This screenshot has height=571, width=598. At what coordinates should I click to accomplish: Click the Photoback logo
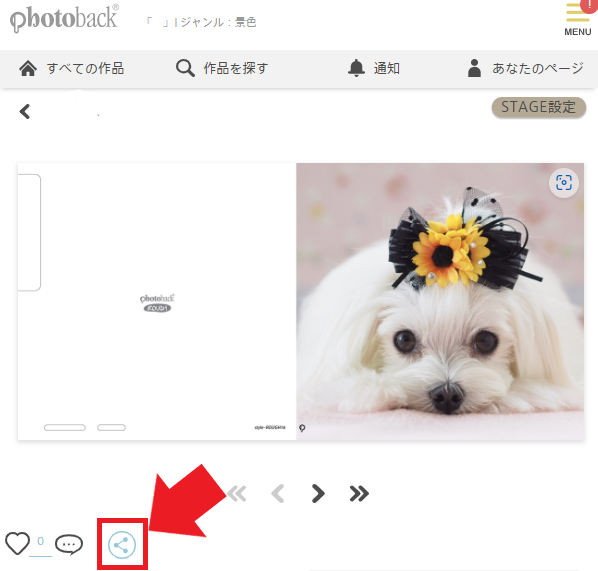click(x=64, y=19)
